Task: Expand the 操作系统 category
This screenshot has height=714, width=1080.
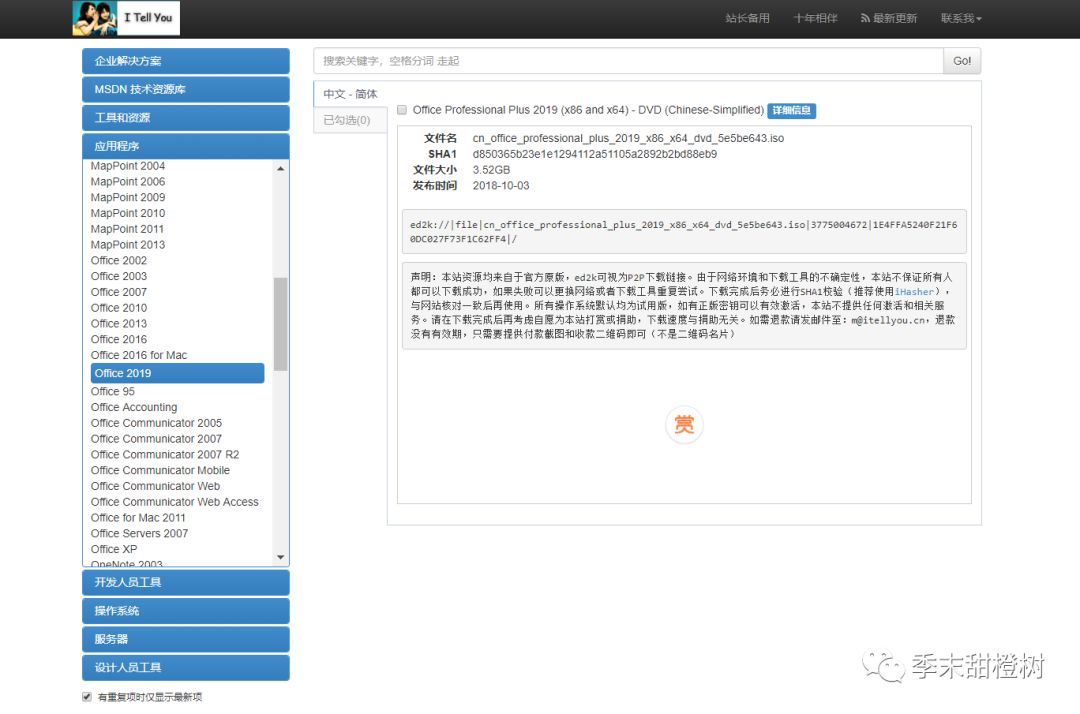Action: tap(185, 611)
